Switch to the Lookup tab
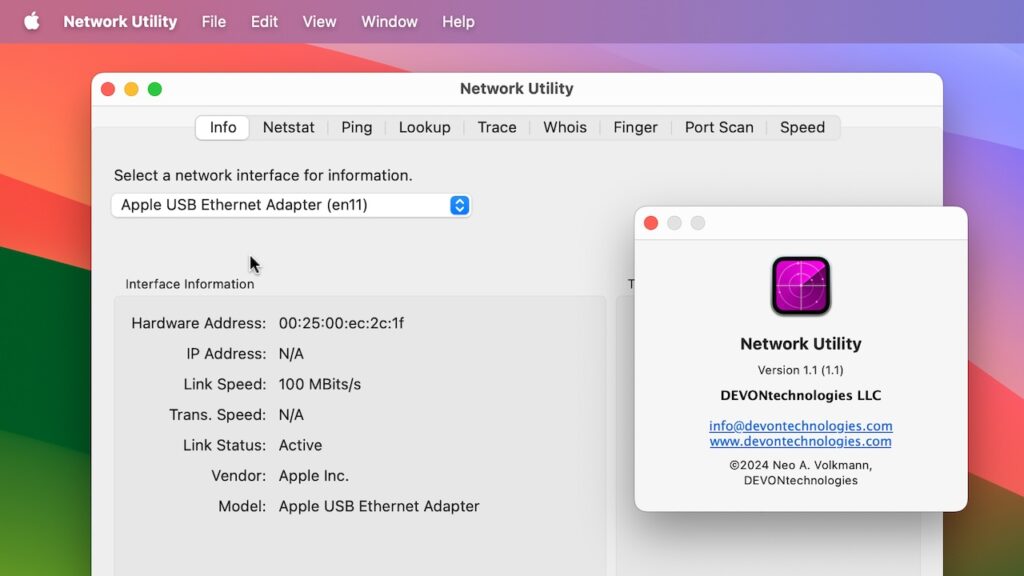Viewport: 1024px width, 576px height. click(424, 127)
